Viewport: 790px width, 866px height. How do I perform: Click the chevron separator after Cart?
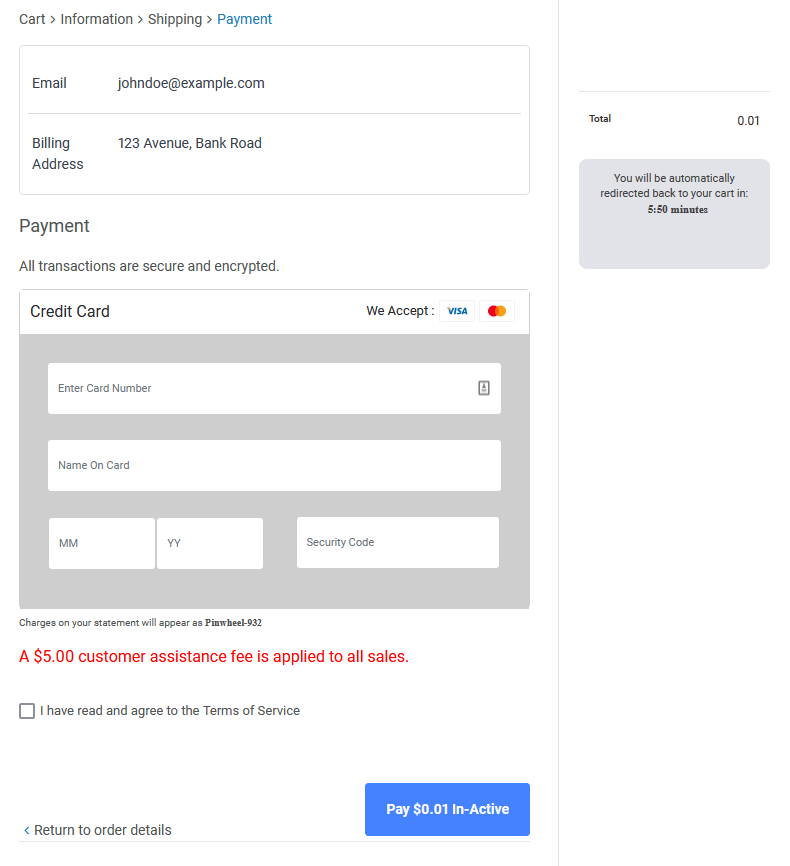coord(52,20)
